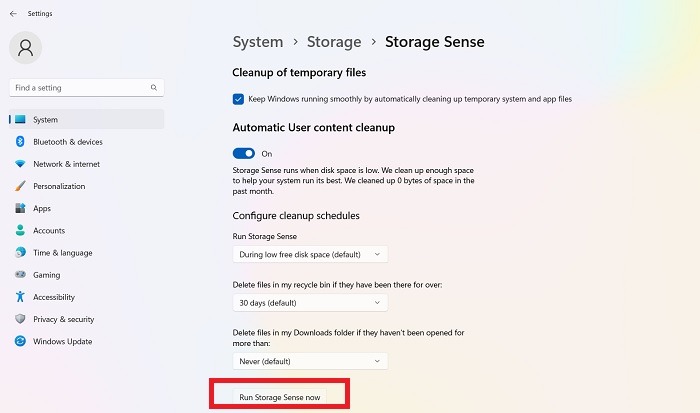Click the Find a setting search box

(87, 88)
